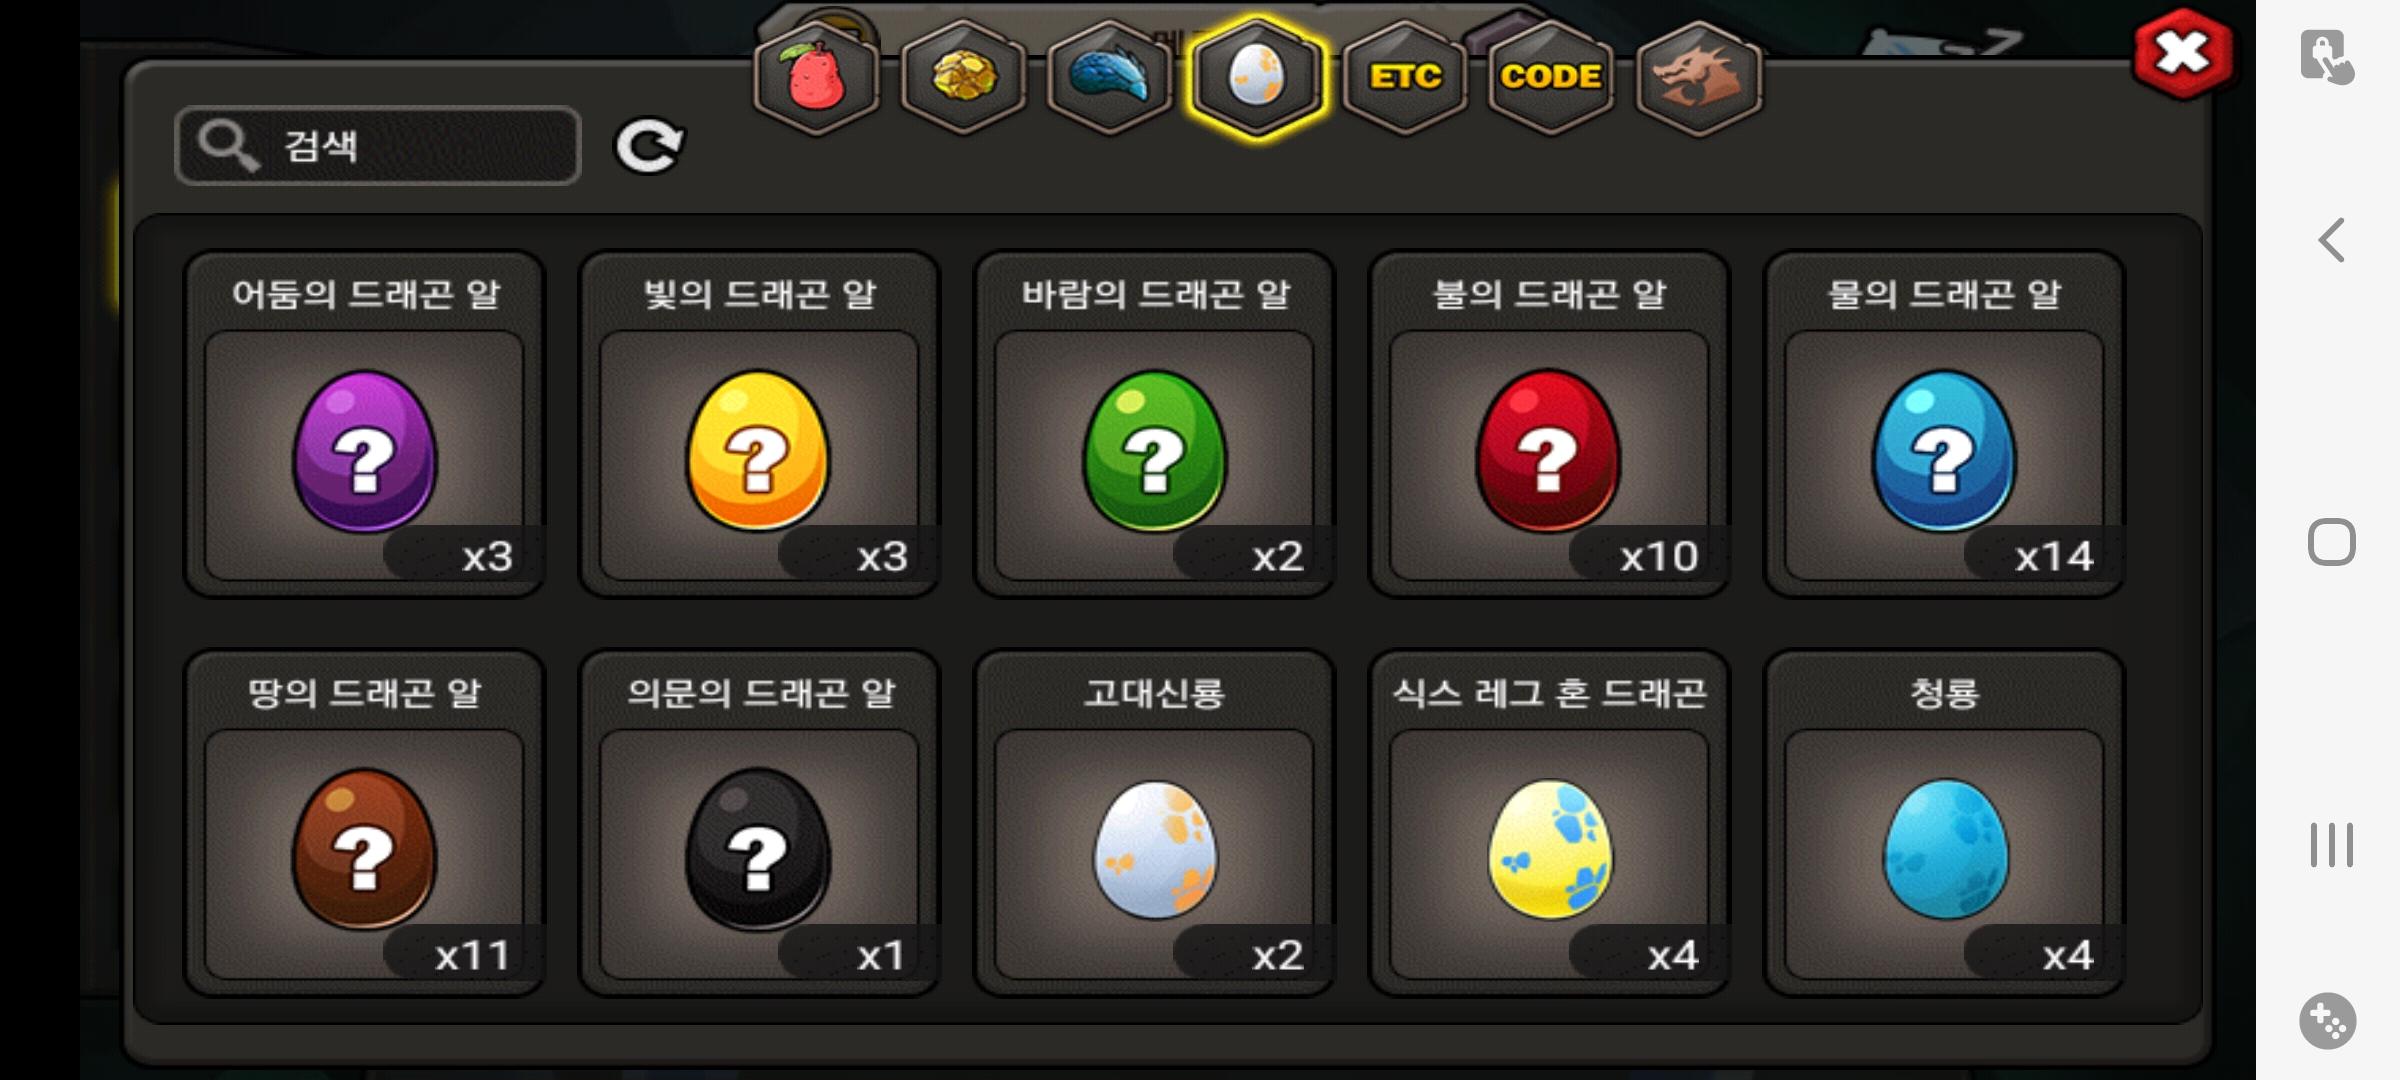The width and height of the screenshot is (2400, 1080).
Task: Click the refresh arrow icon
Action: (x=649, y=146)
